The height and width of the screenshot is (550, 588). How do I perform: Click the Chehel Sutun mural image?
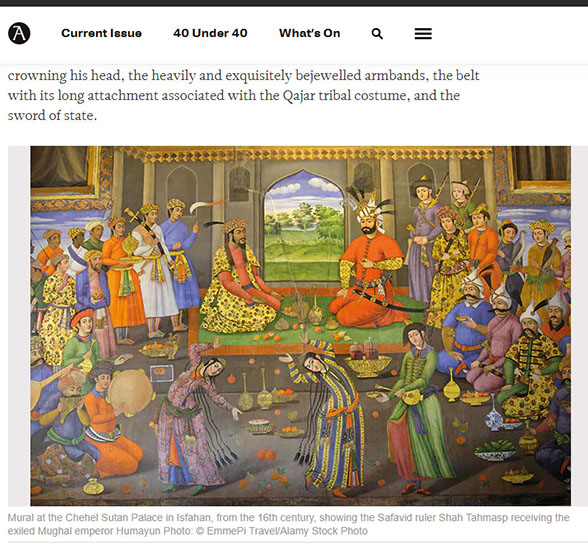[x=300, y=326]
